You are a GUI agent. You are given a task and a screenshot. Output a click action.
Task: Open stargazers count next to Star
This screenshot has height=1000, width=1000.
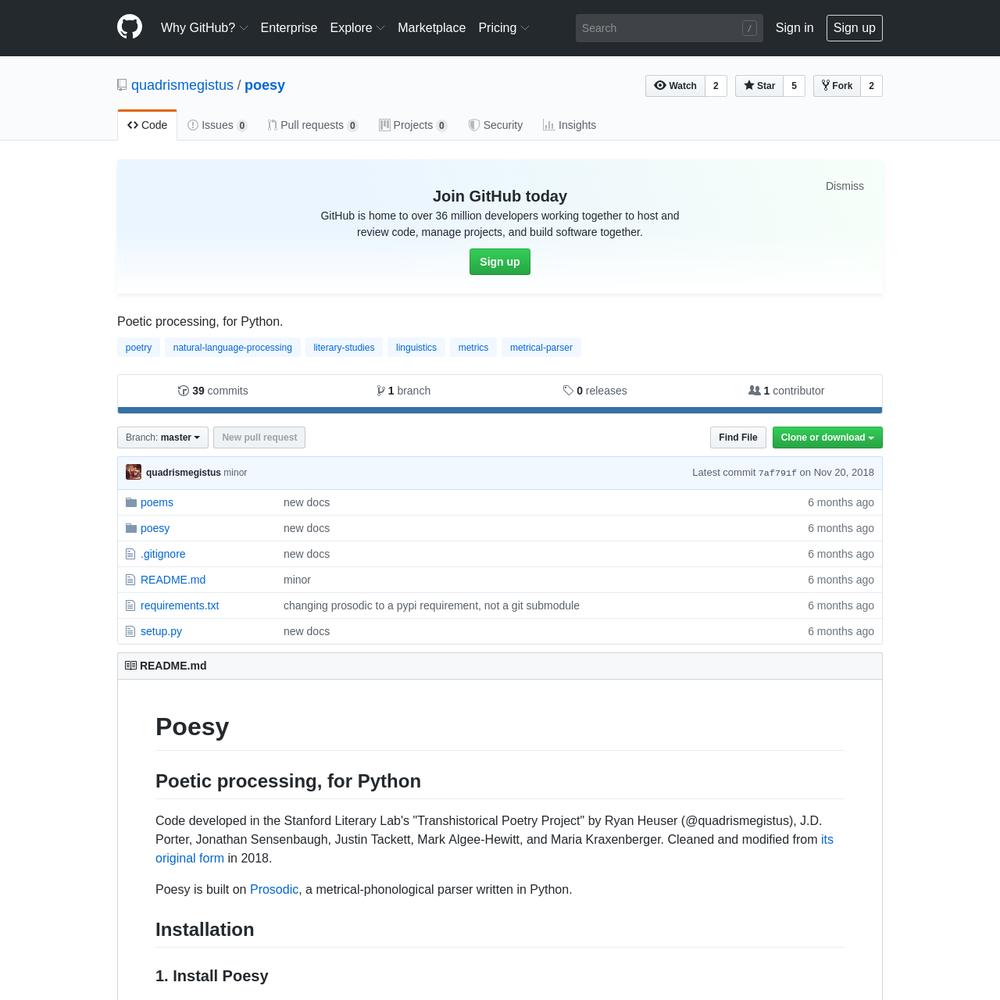tap(794, 85)
